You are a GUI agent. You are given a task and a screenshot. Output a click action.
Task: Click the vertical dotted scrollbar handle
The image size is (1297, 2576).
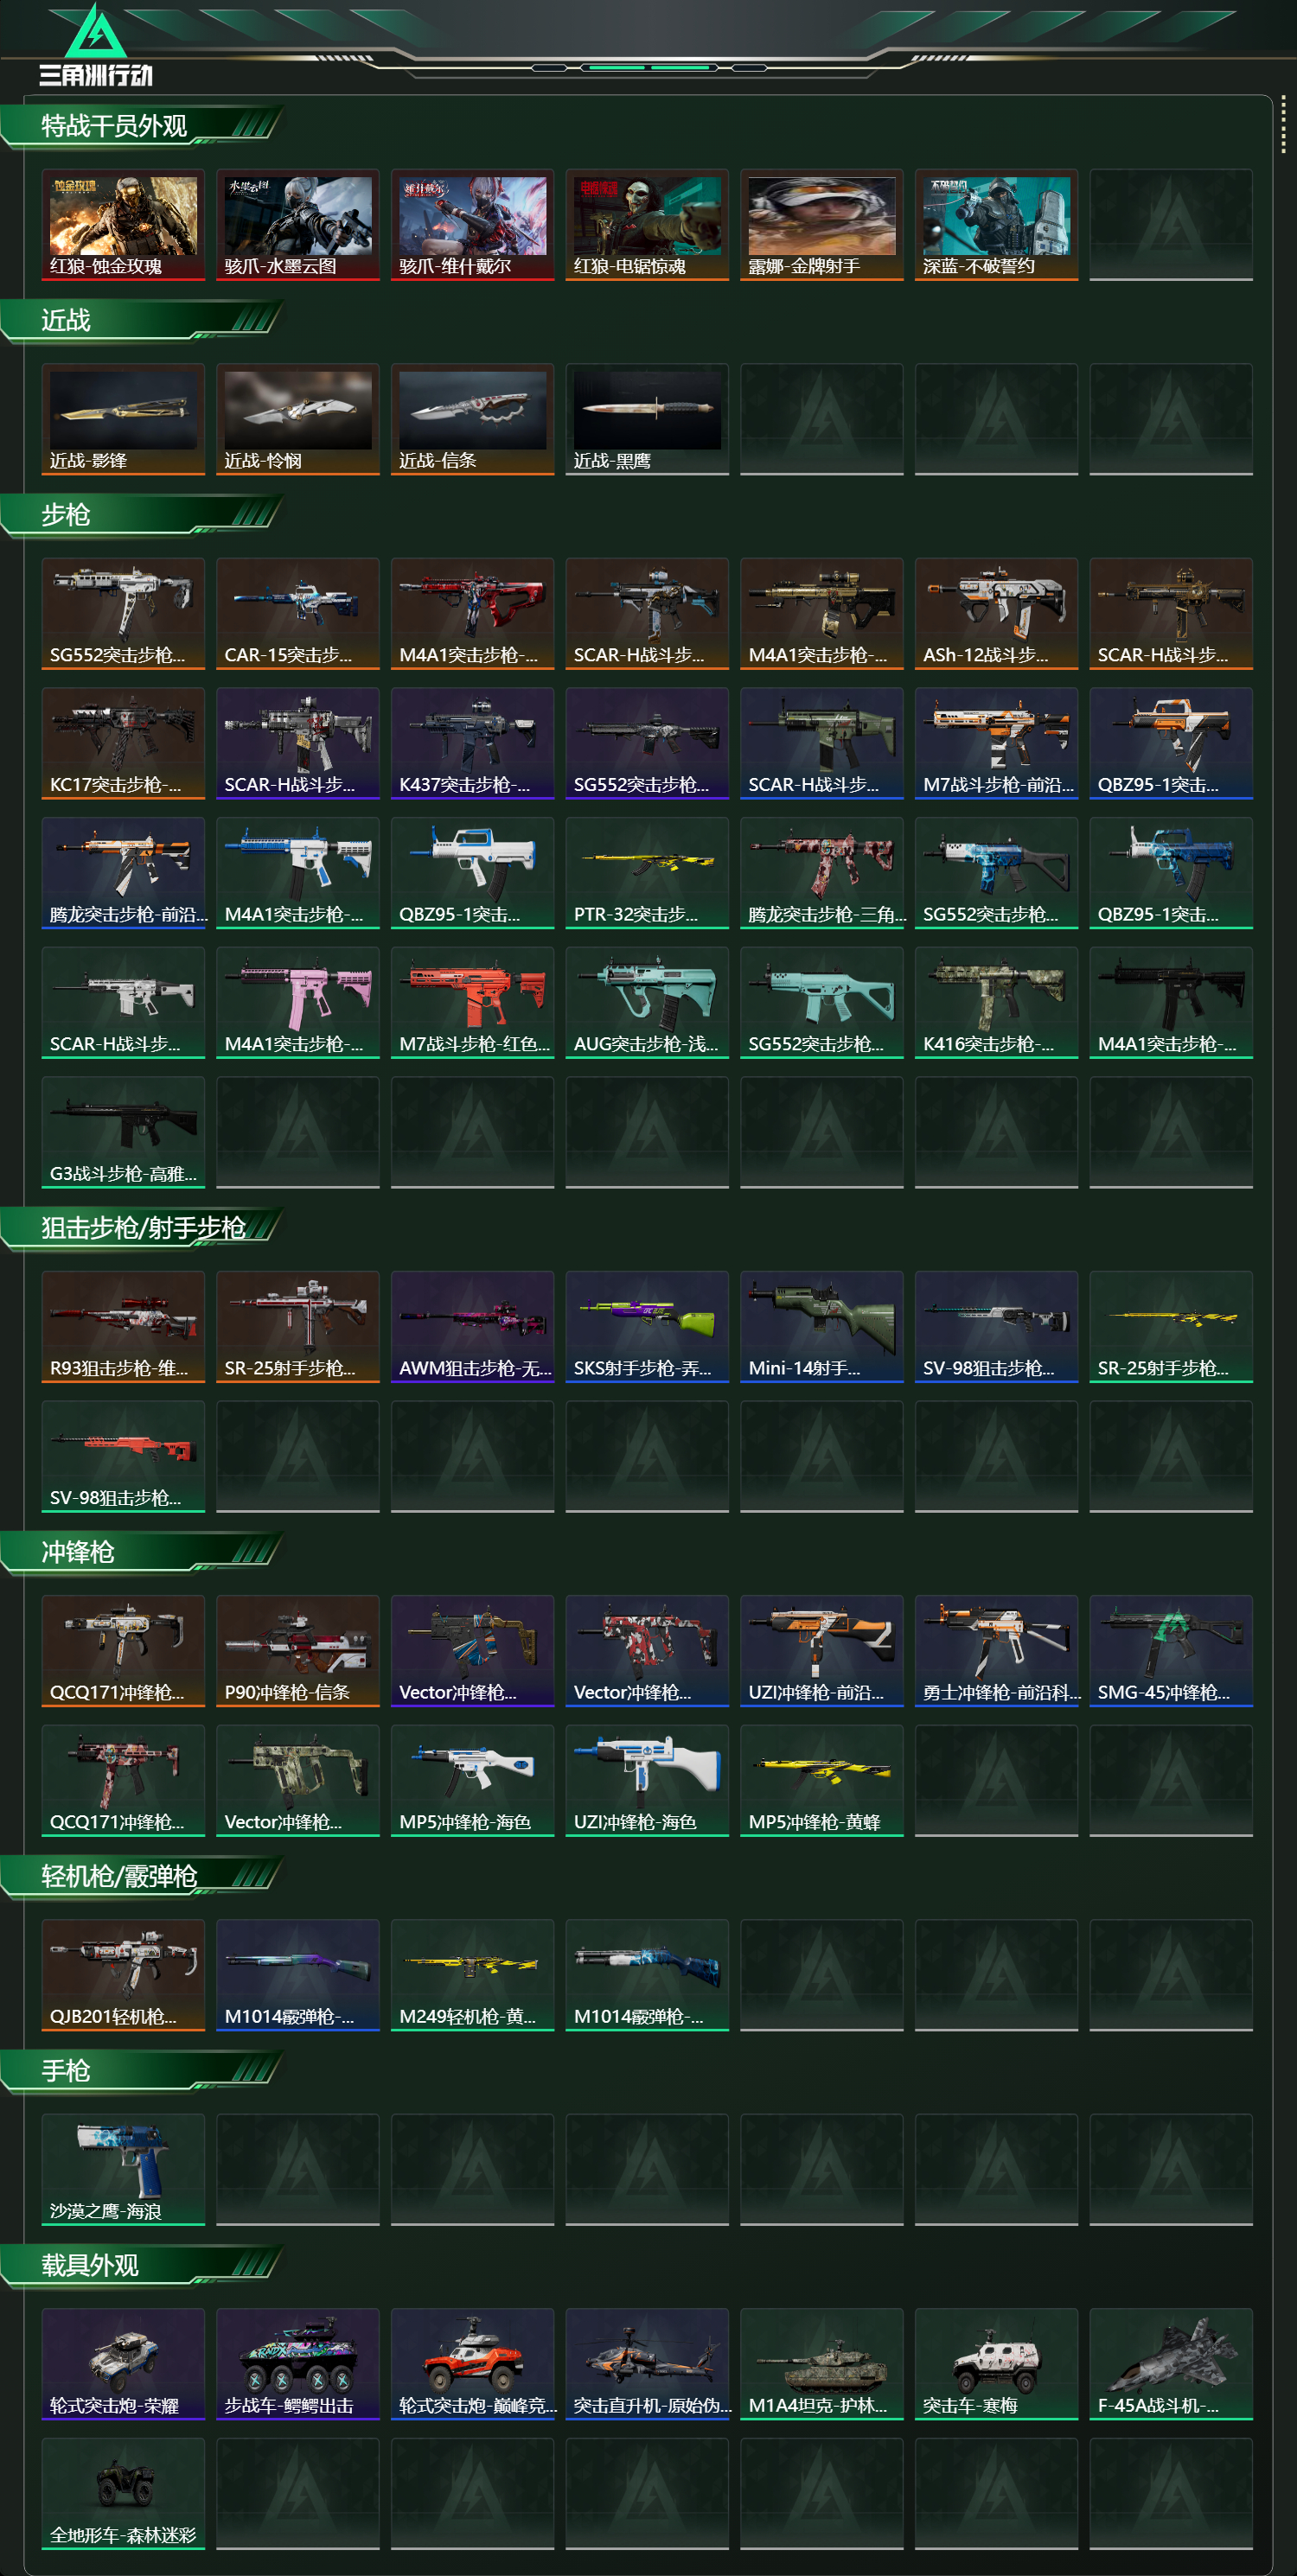click(x=1283, y=125)
